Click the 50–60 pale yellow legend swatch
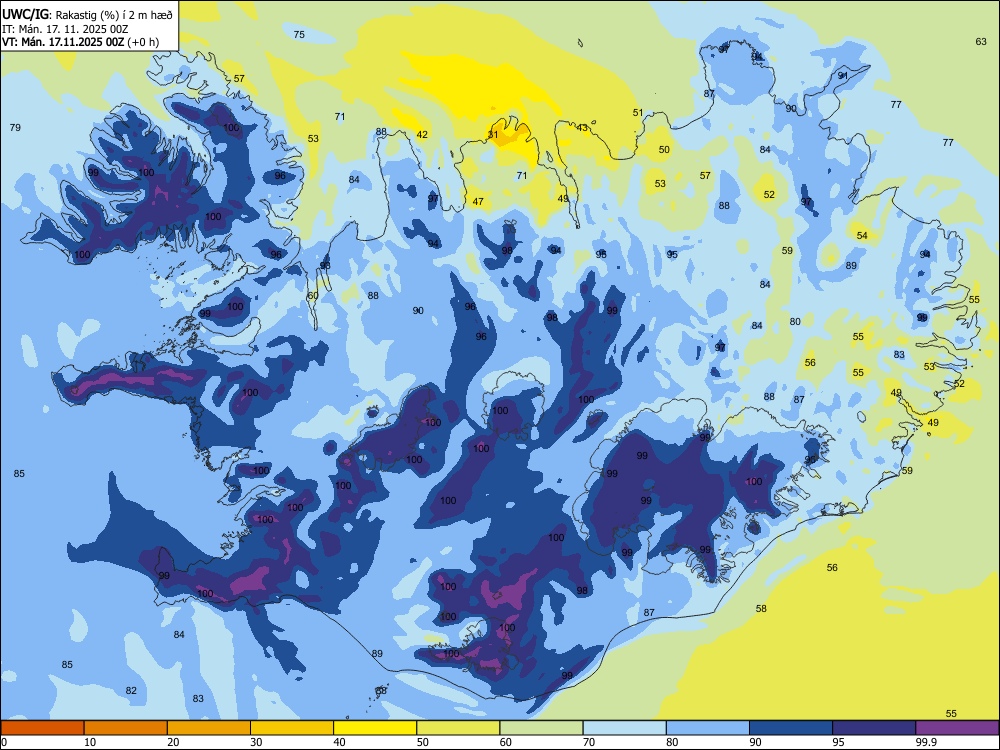This screenshot has width=1000, height=750. pyautogui.click(x=458, y=728)
